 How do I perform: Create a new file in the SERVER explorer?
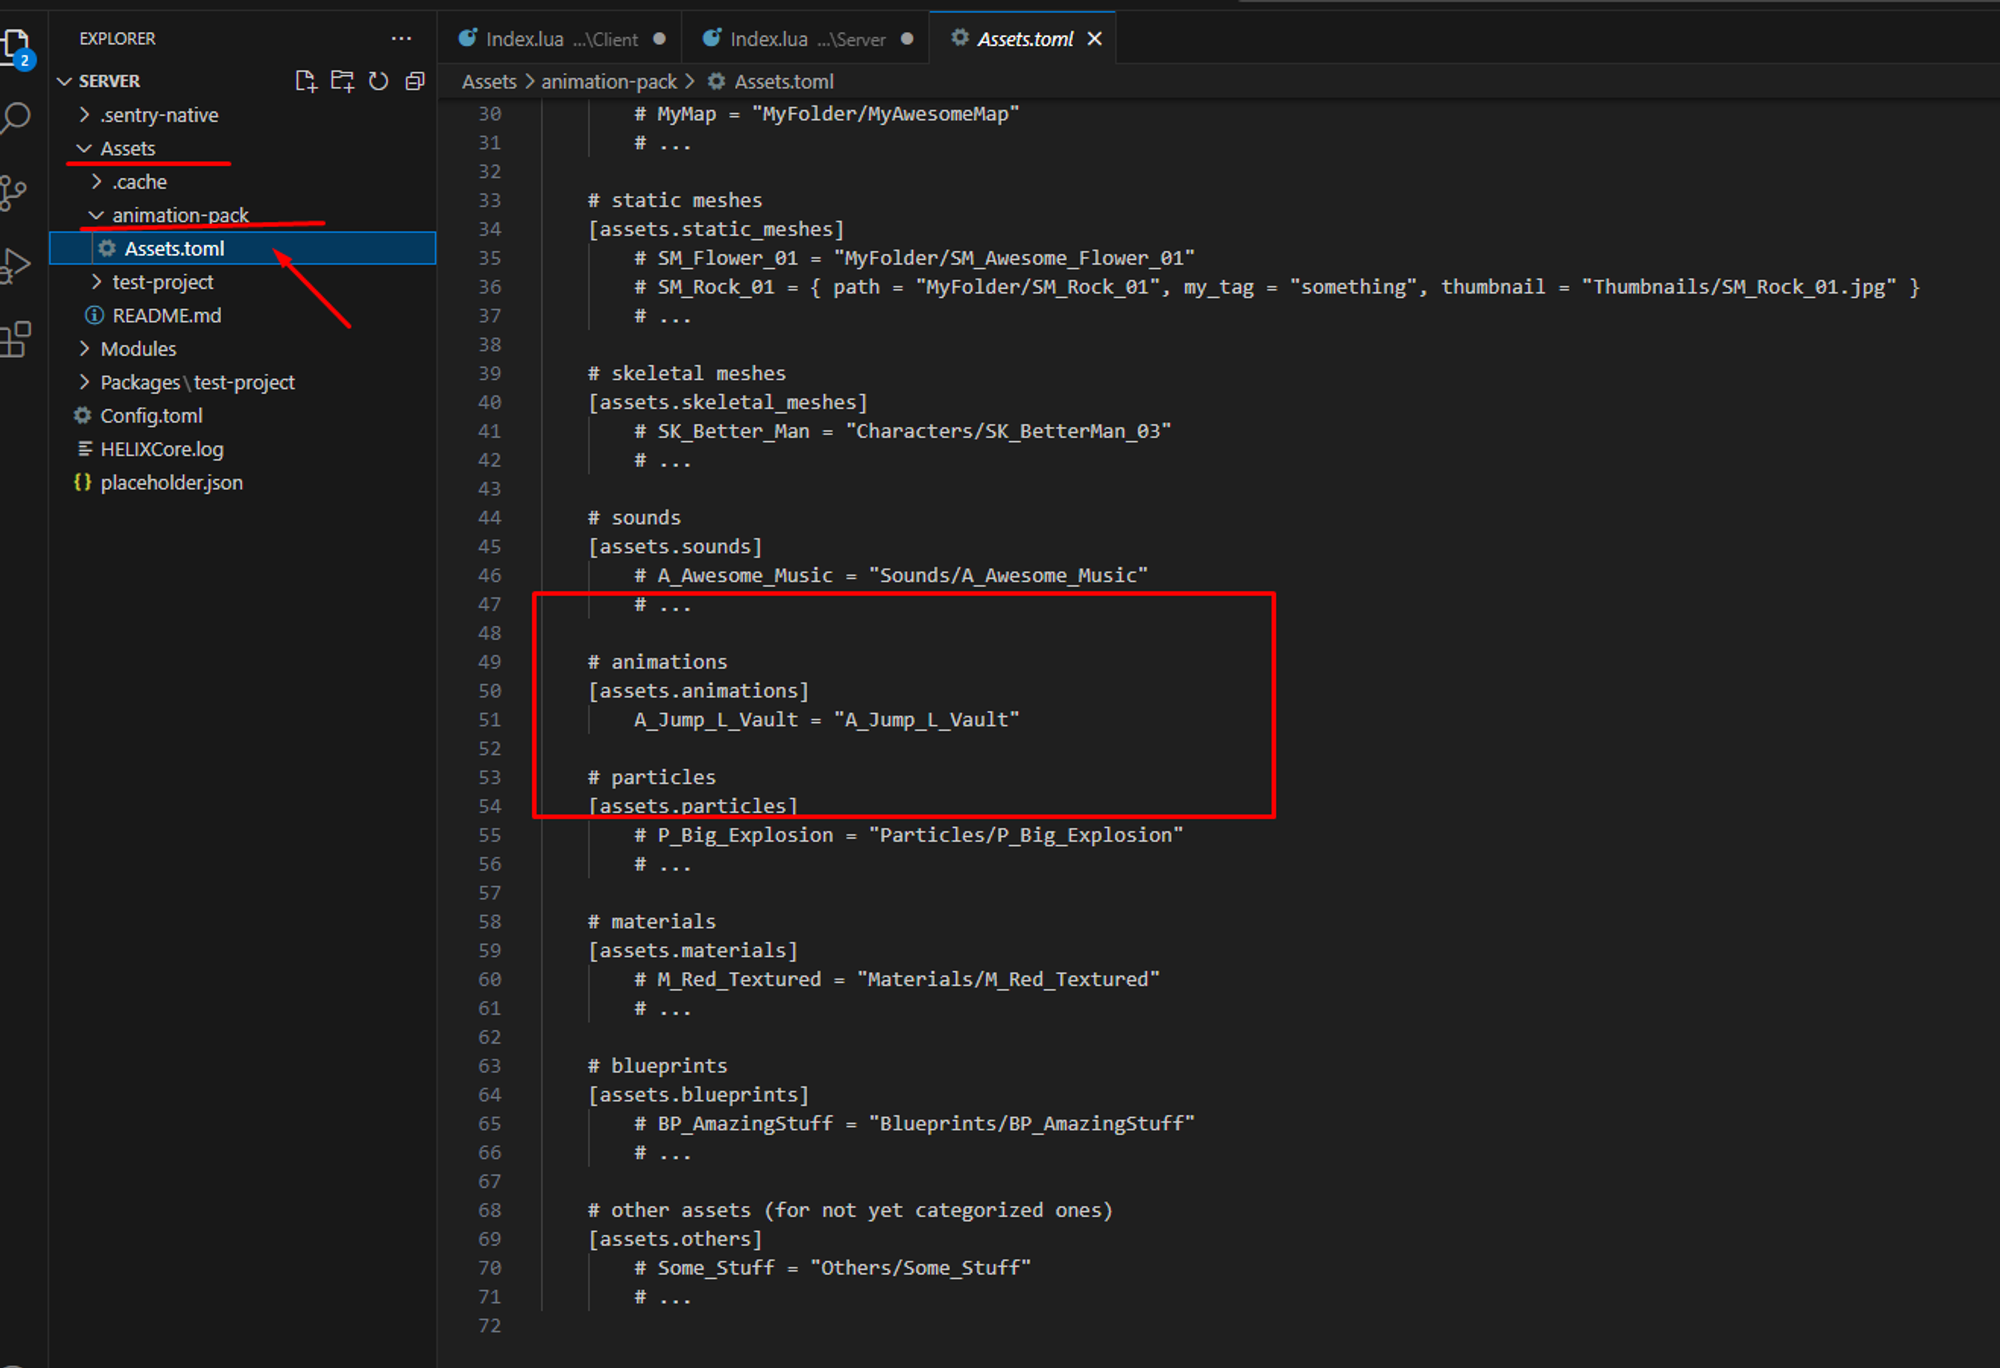coord(306,81)
